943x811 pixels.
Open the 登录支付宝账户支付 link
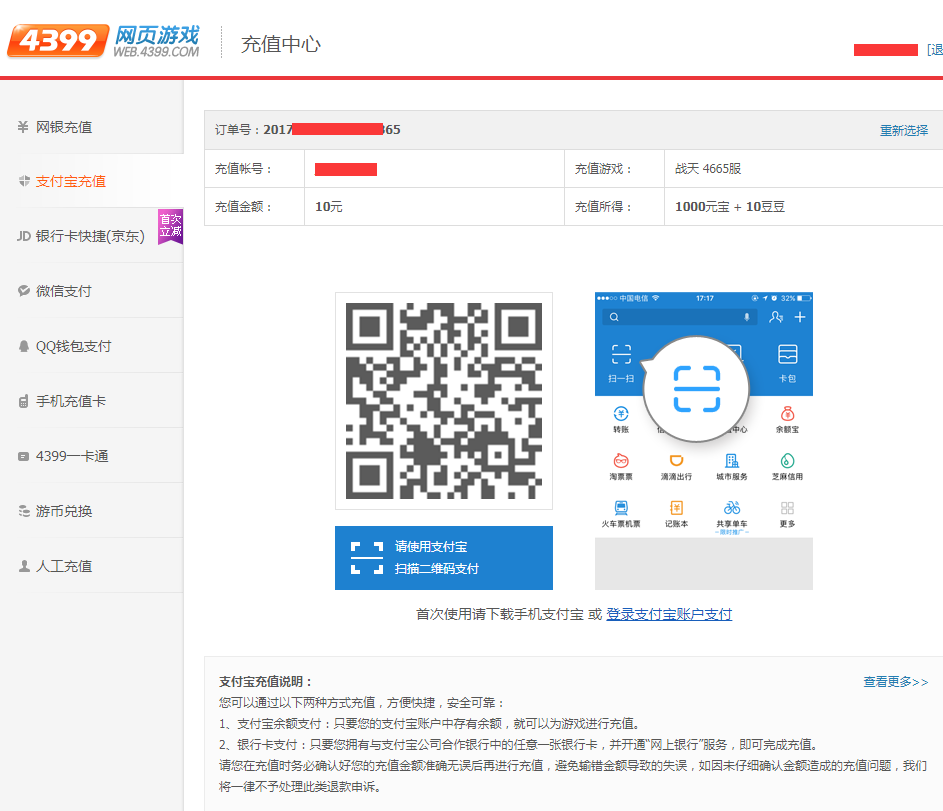669,614
